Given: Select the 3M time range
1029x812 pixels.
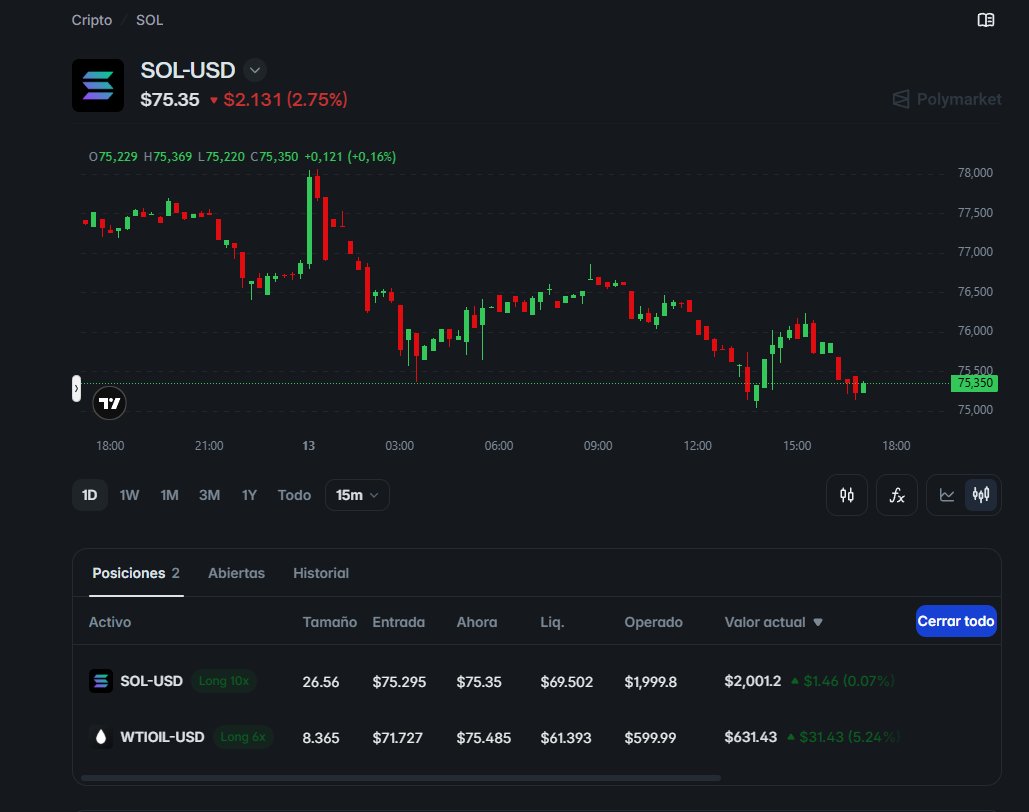Looking at the screenshot, I should 209,495.
